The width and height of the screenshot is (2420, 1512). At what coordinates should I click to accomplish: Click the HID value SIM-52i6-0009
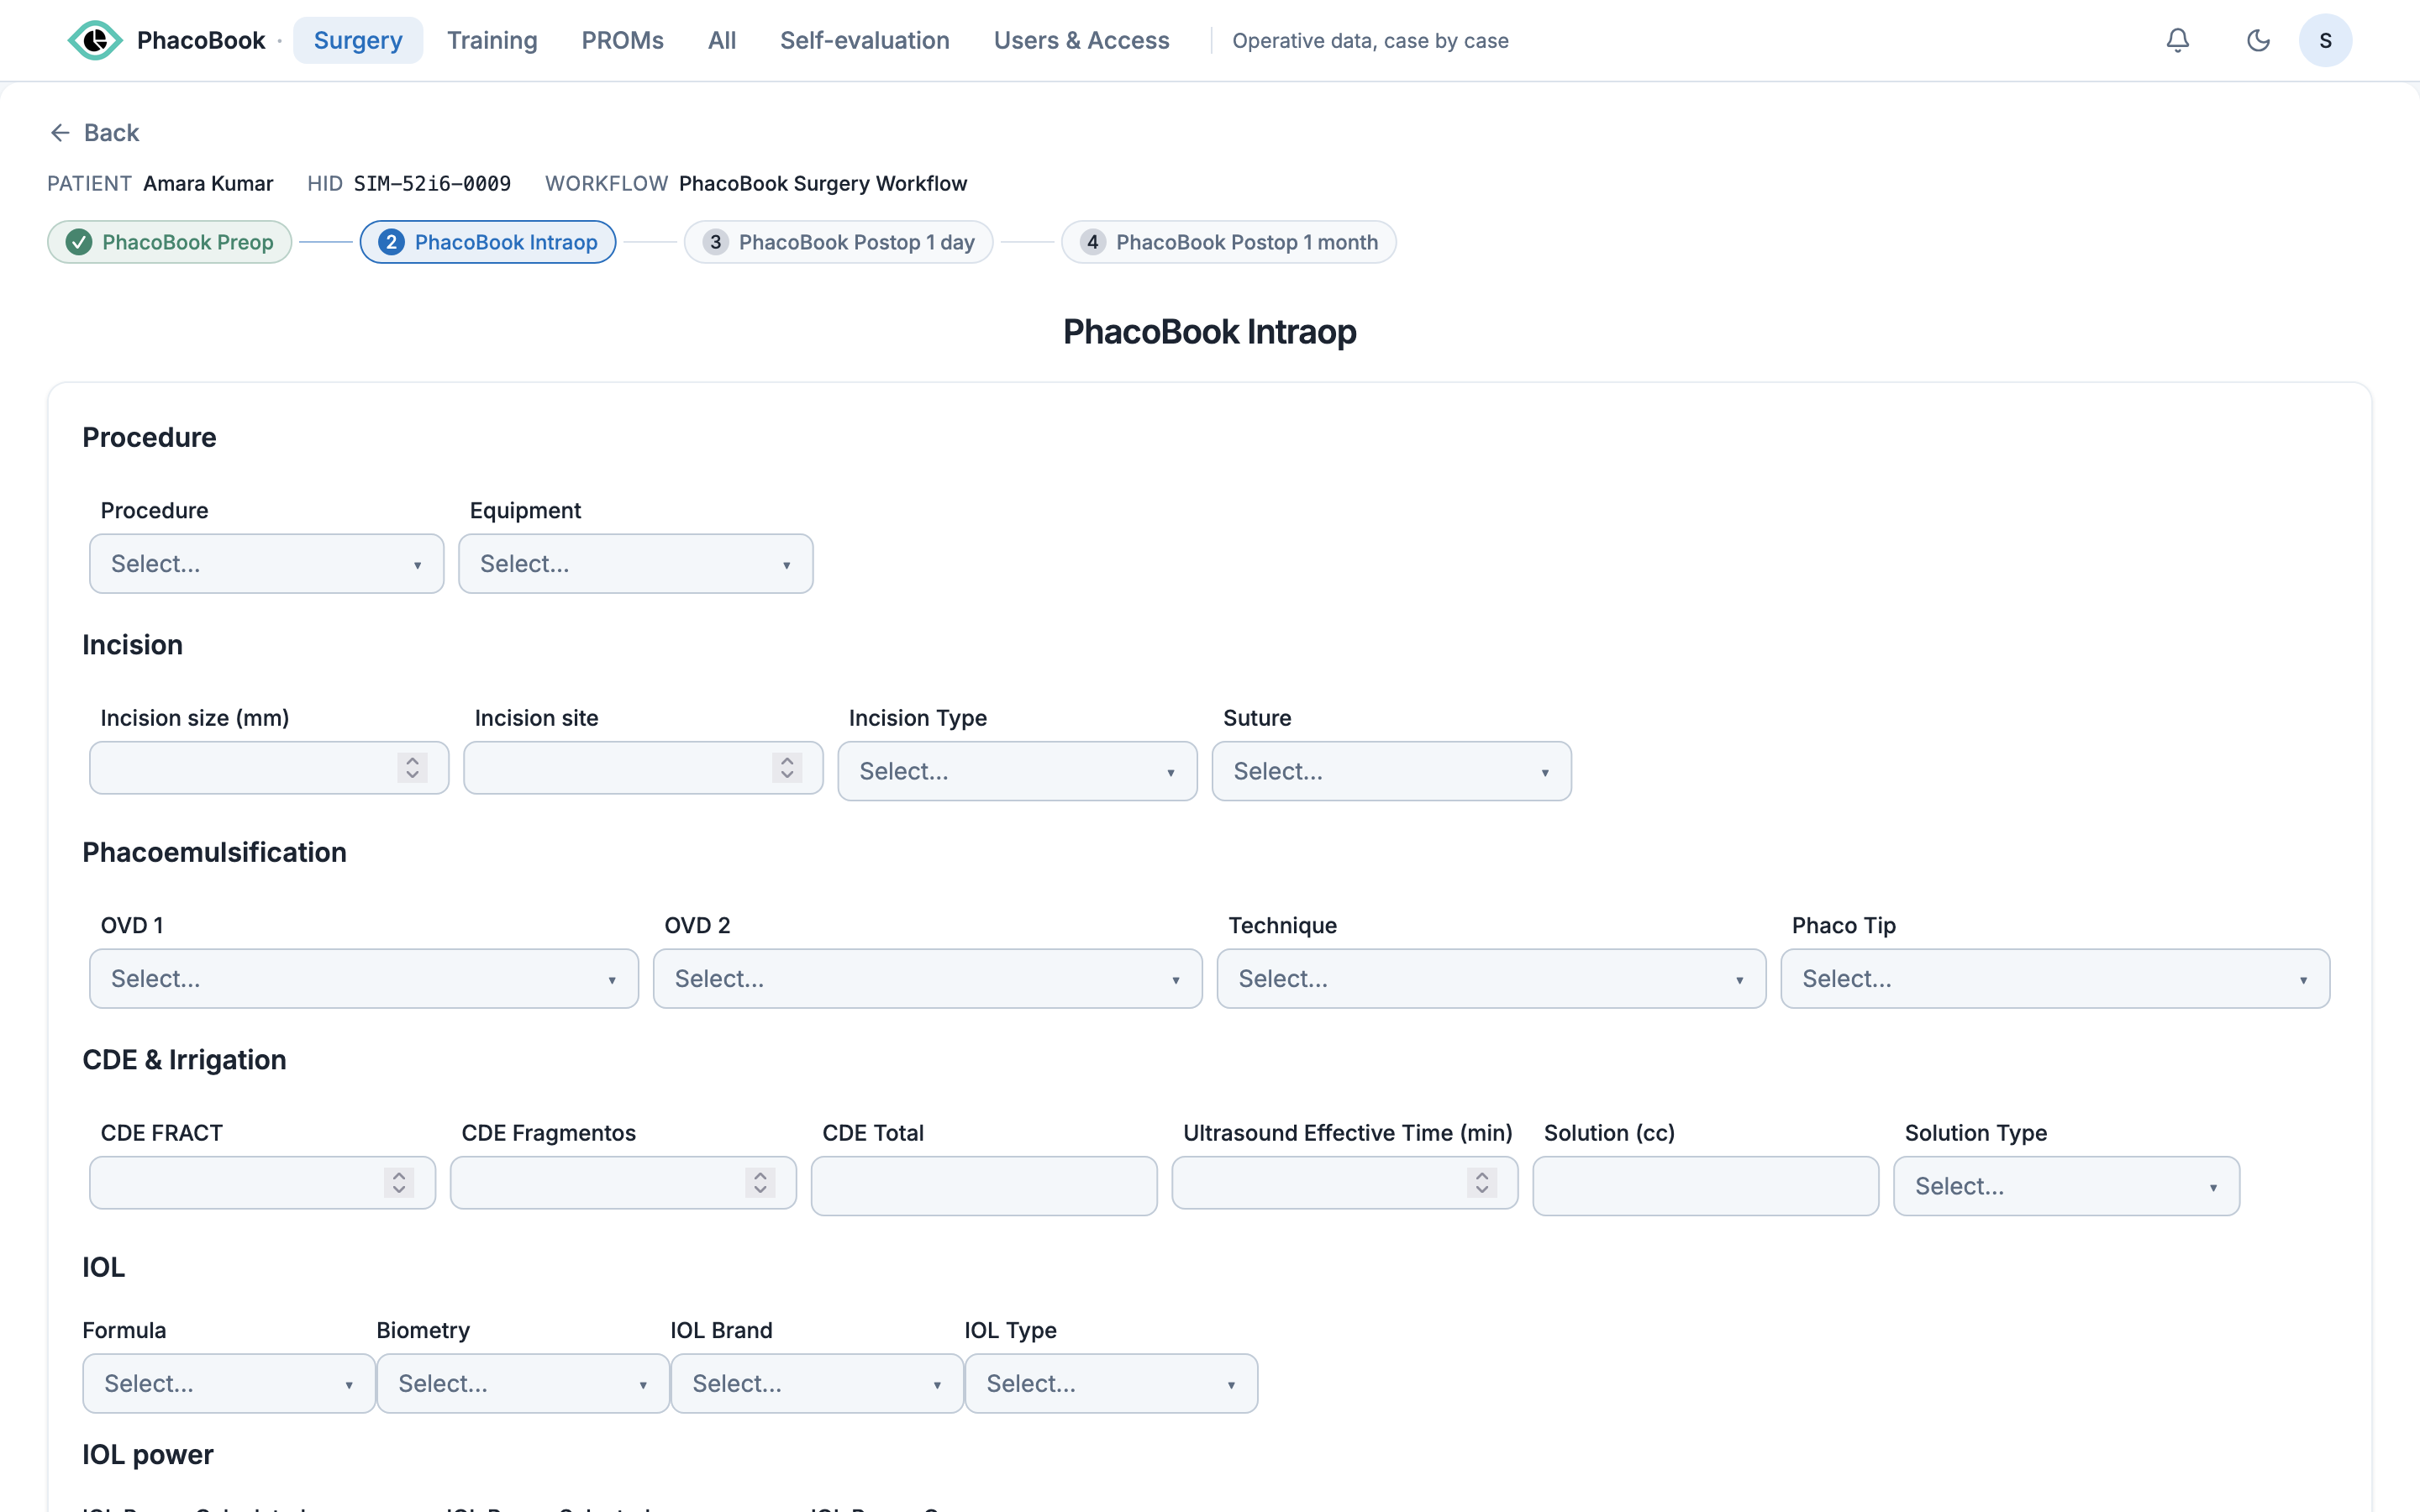coord(432,184)
